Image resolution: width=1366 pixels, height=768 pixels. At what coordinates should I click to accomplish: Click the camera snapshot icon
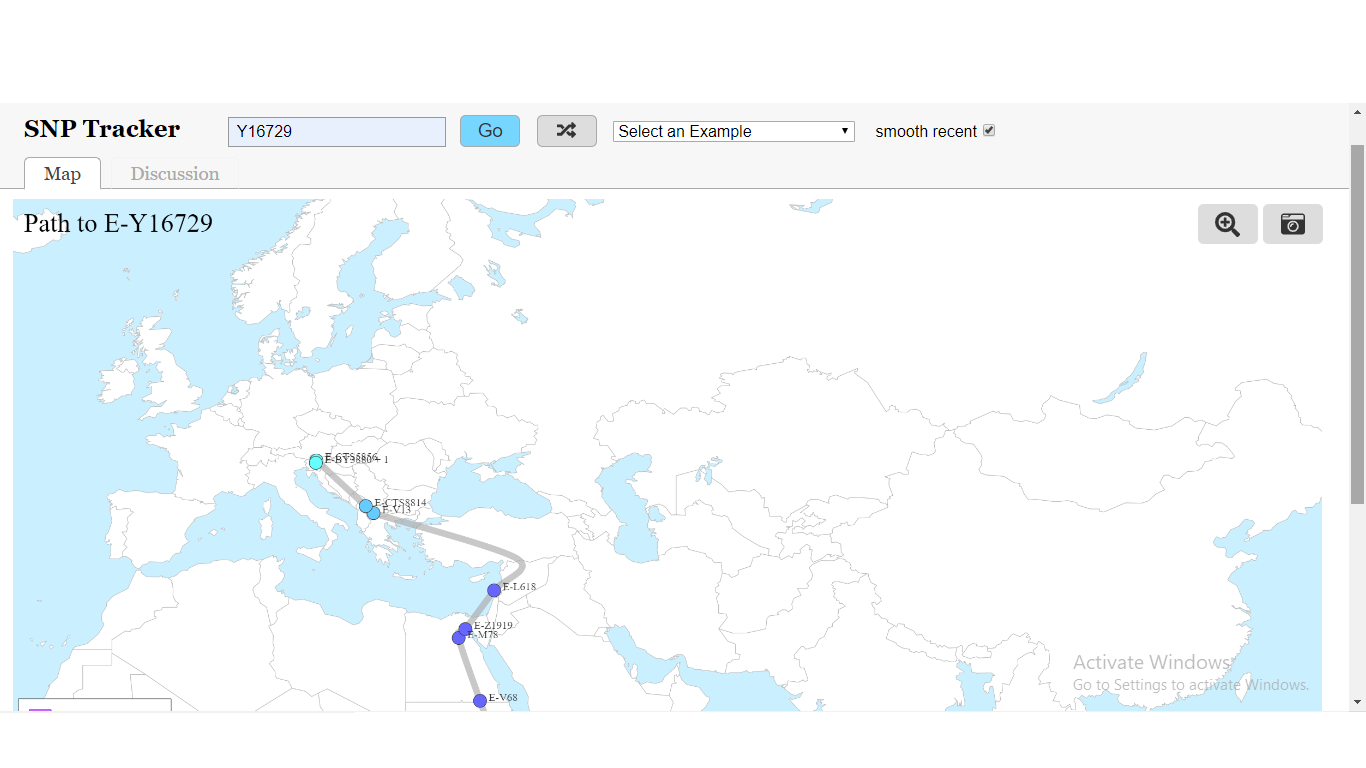click(1293, 223)
